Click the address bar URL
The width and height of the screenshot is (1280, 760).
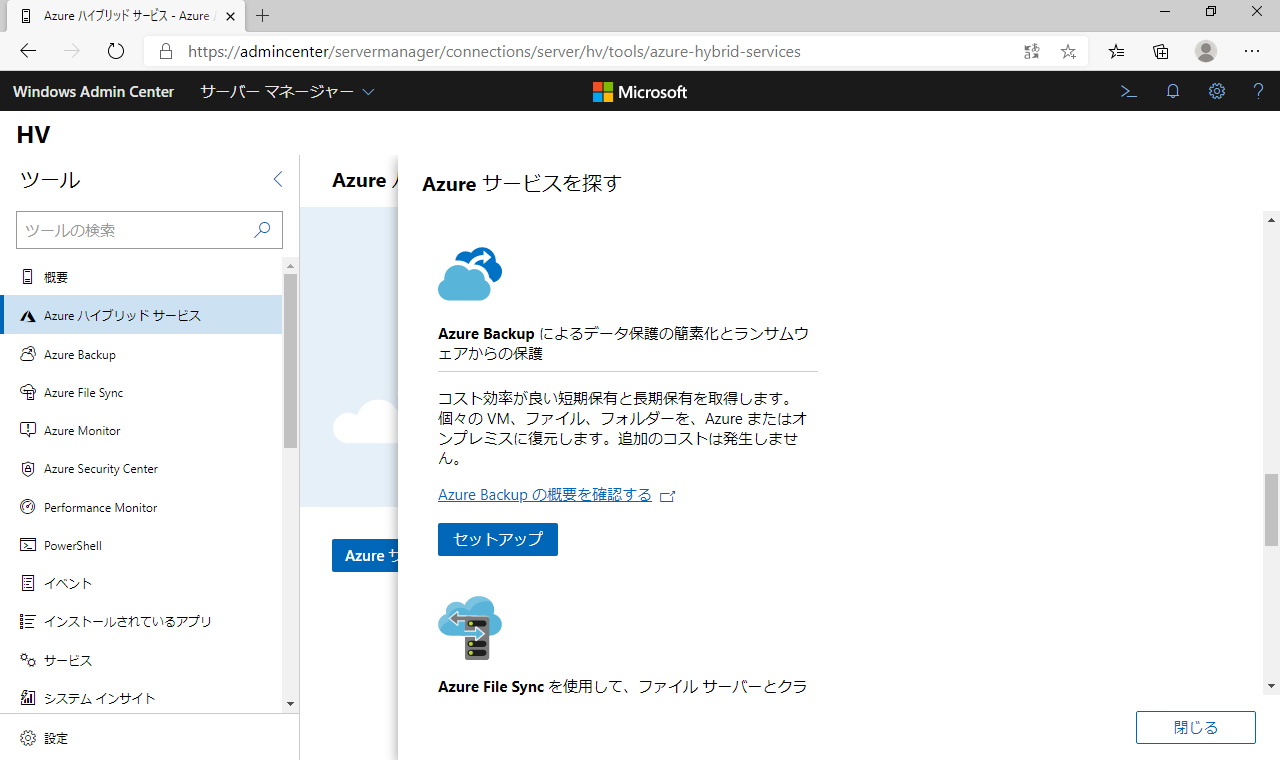click(x=495, y=51)
